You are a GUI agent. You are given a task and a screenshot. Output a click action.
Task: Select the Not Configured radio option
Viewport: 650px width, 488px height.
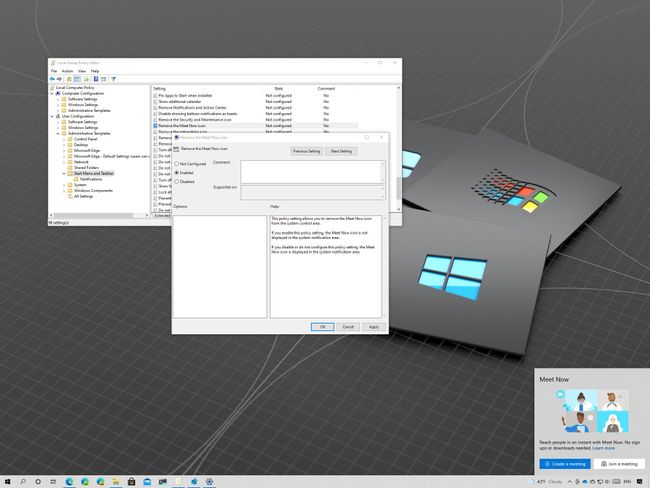178,162
